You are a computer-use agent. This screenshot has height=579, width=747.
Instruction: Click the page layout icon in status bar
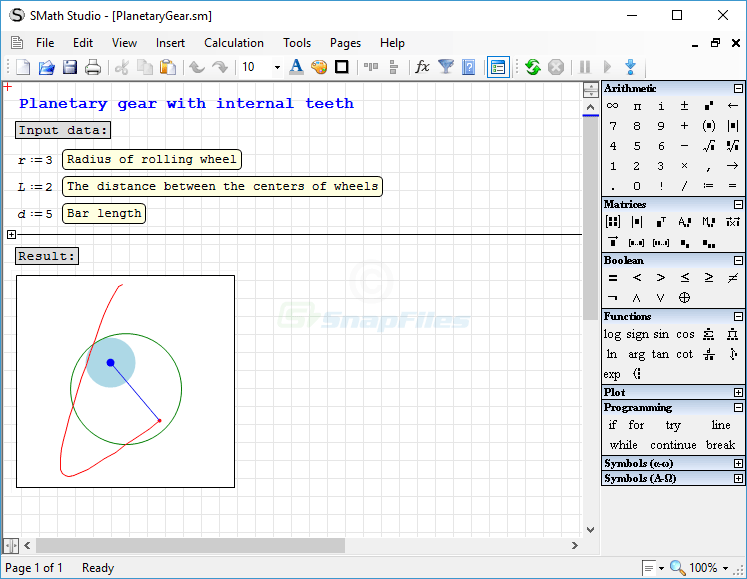pyautogui.click(x=649, y=568)
